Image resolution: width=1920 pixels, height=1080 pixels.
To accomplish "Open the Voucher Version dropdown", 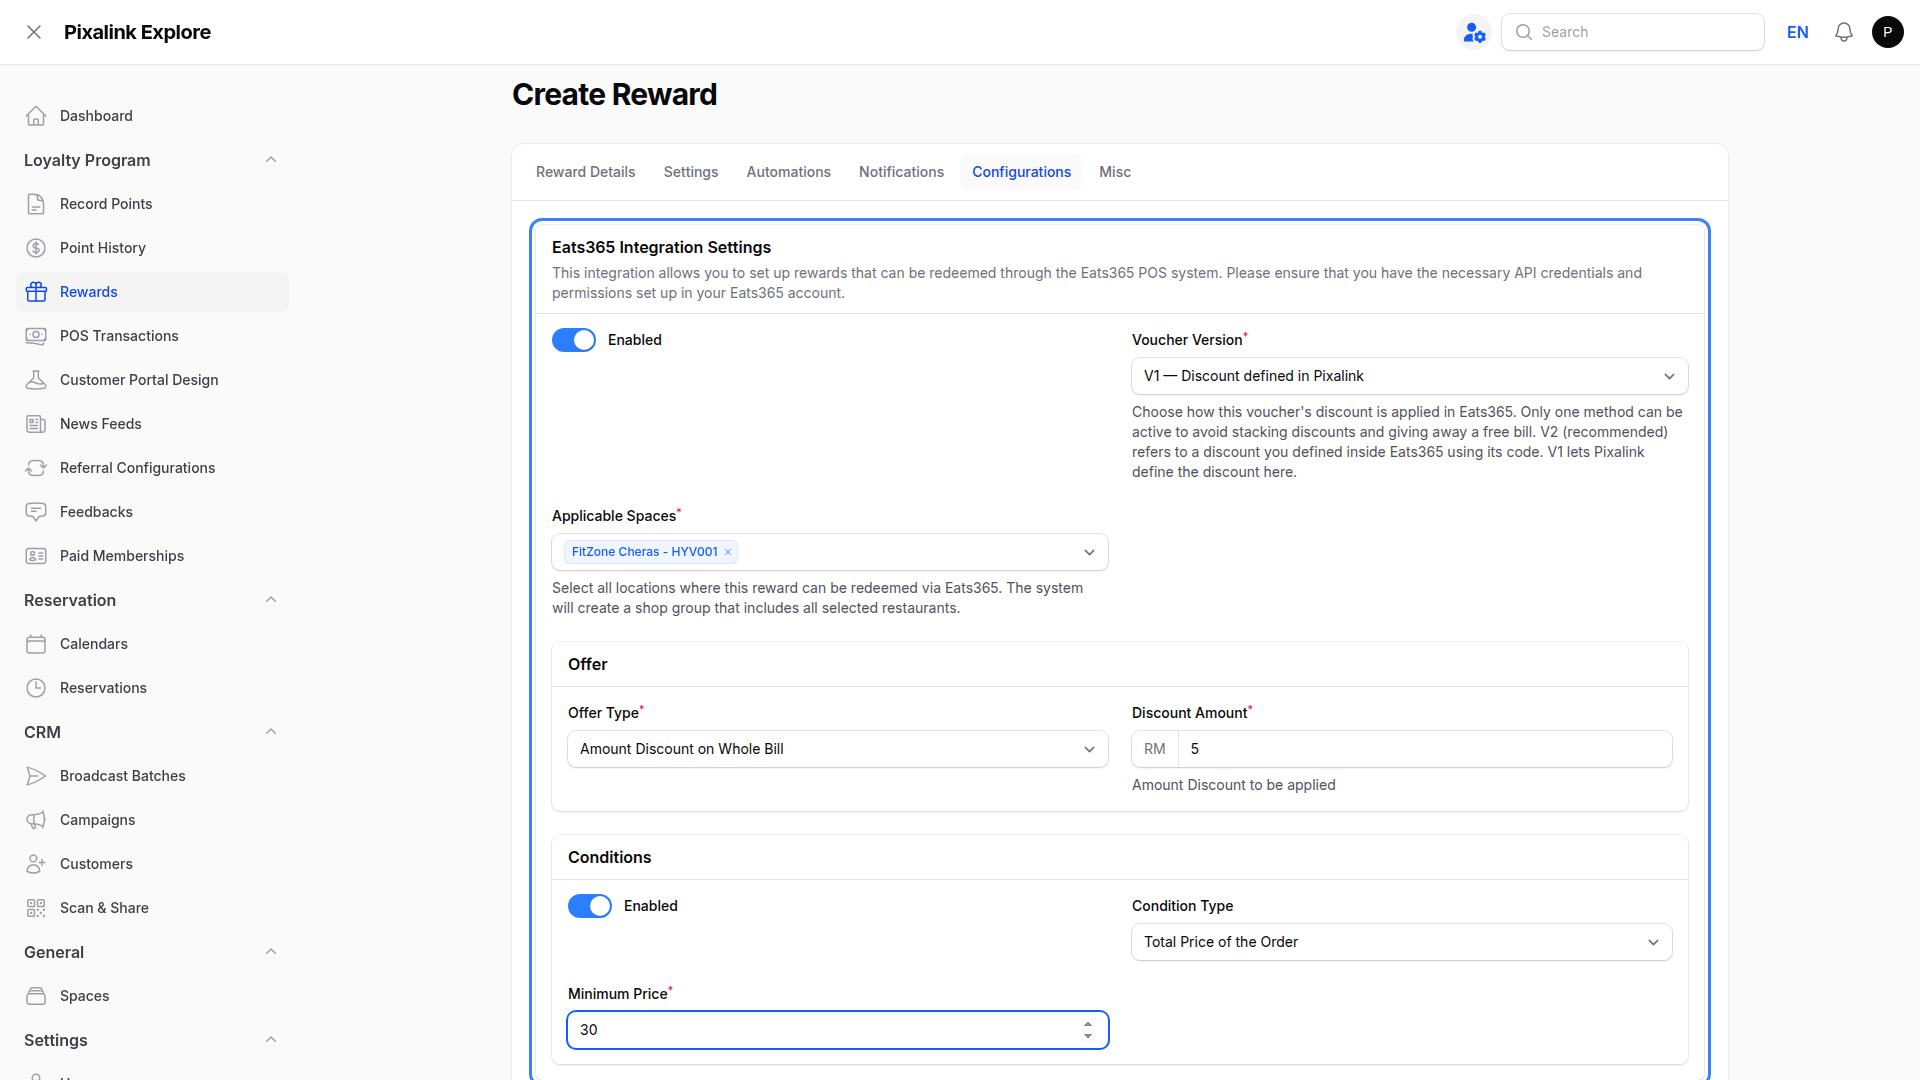I will [x=1410, y=376].
